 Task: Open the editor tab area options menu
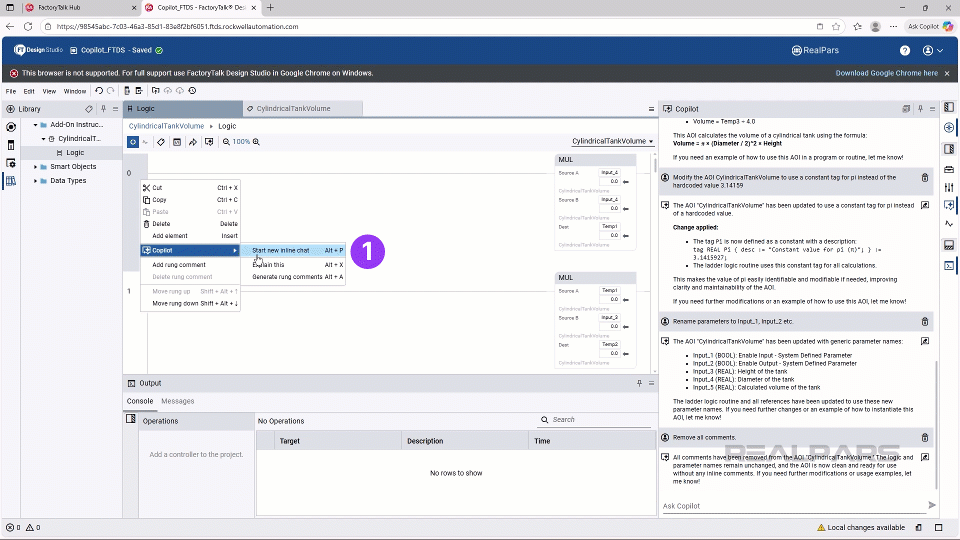point(651,109)
